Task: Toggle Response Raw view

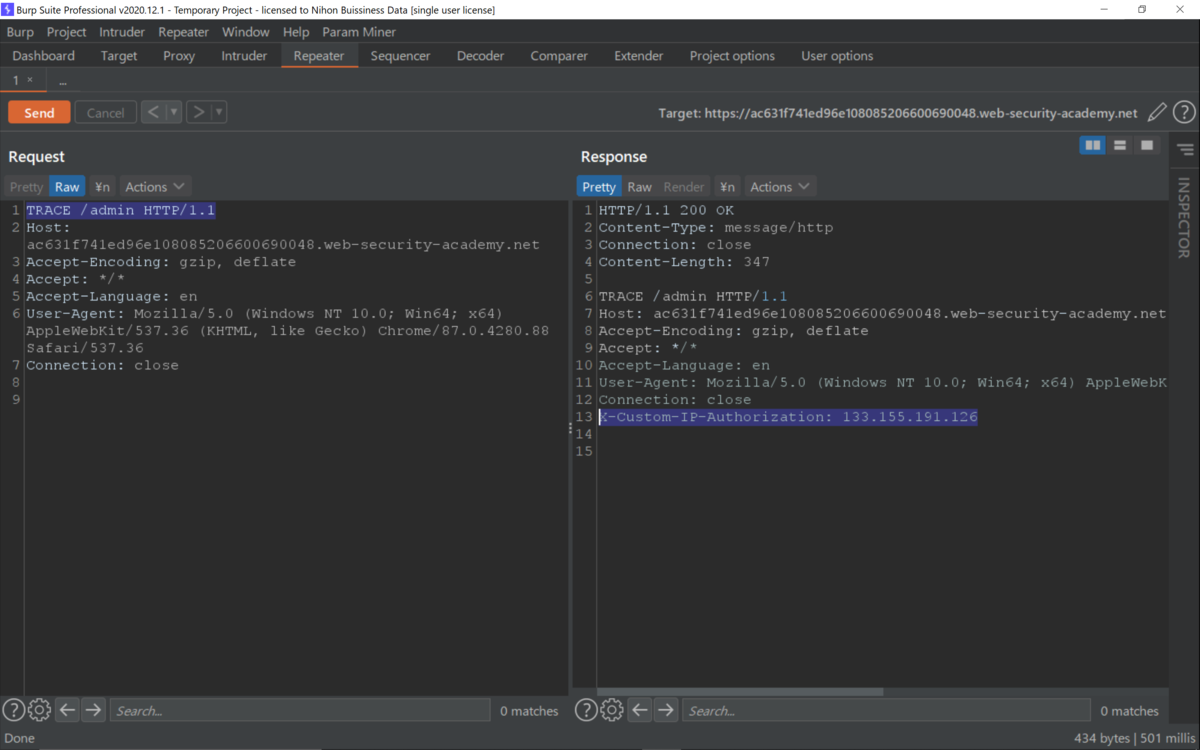Action: [x=640, y=187]
